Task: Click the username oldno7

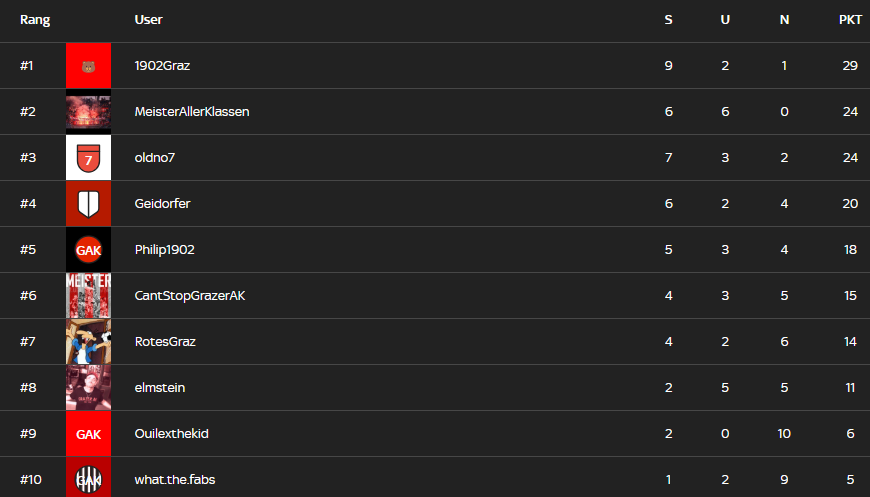Action: click(155, 158)
